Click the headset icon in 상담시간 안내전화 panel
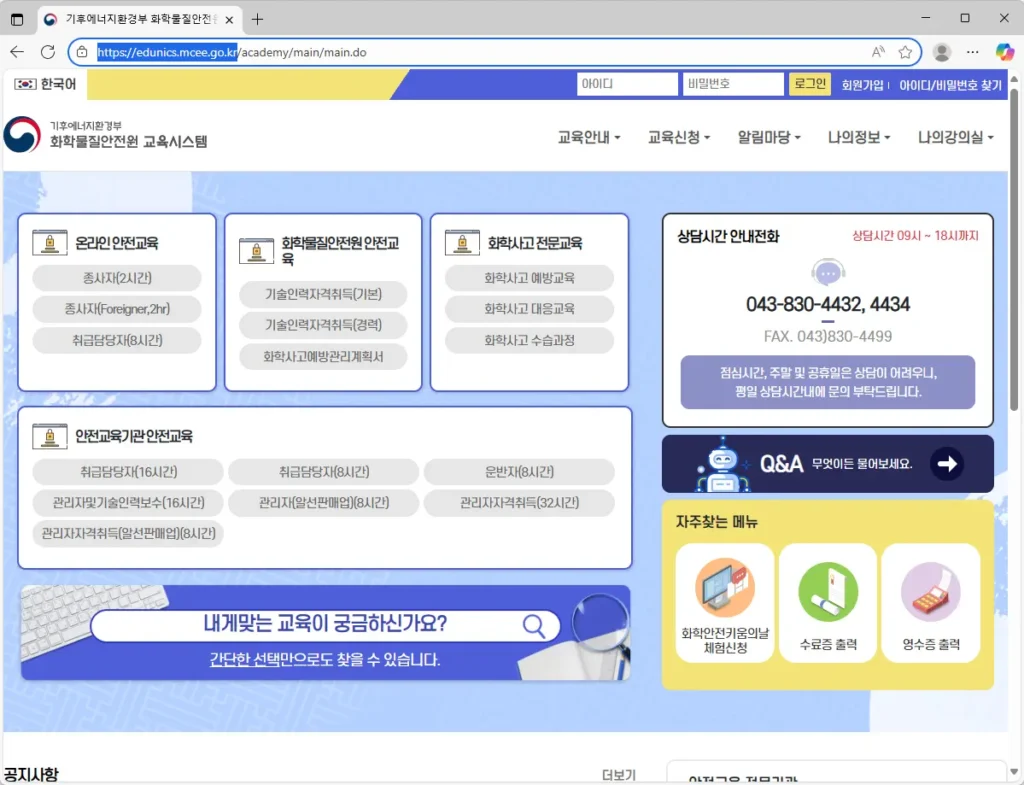This screenshot has height=785, width=1024. pyautogui.click(x=827, y=272)
